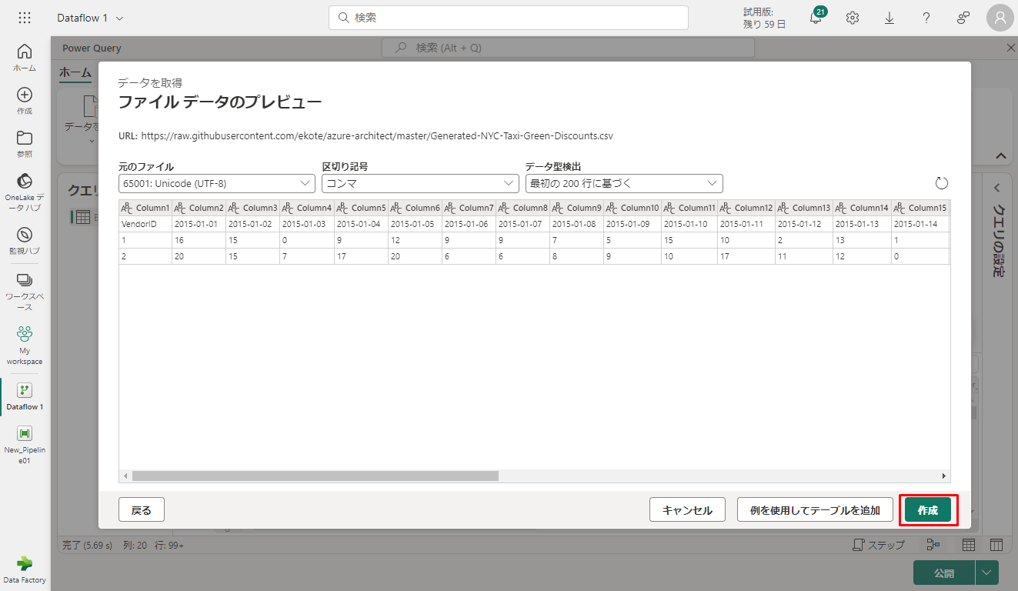Open the app launcher waffle icon
The height and width of the screenshot is (591, 1018).
click(24, 18)
